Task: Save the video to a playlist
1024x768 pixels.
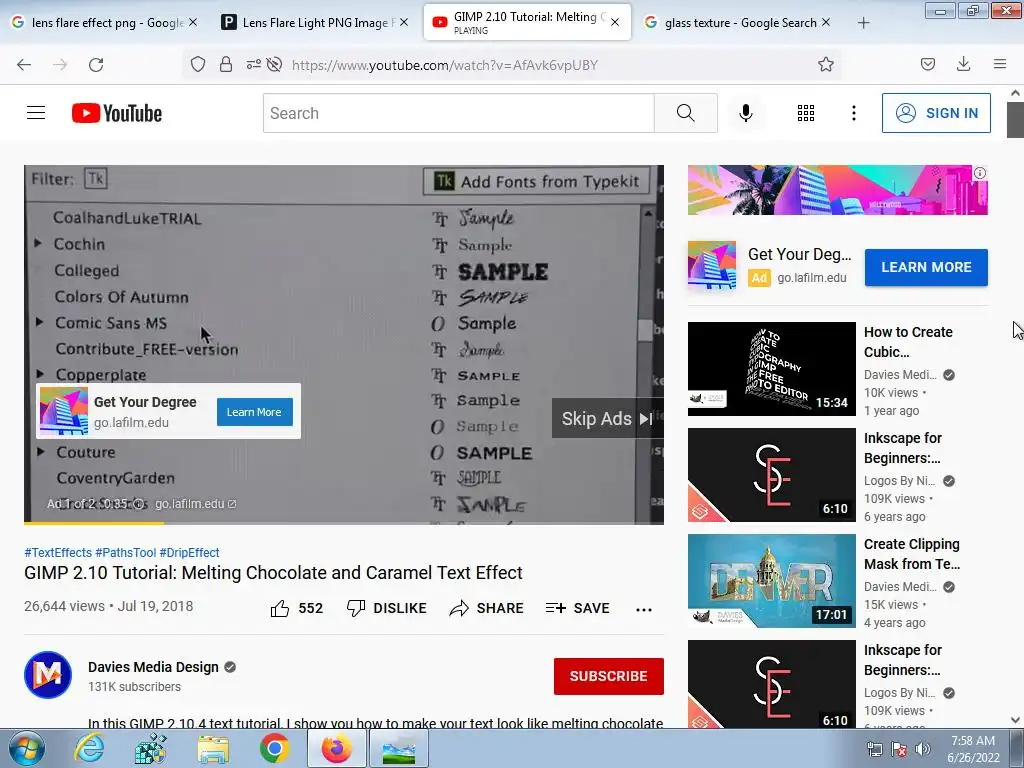Action: click(x=577, y=608)
